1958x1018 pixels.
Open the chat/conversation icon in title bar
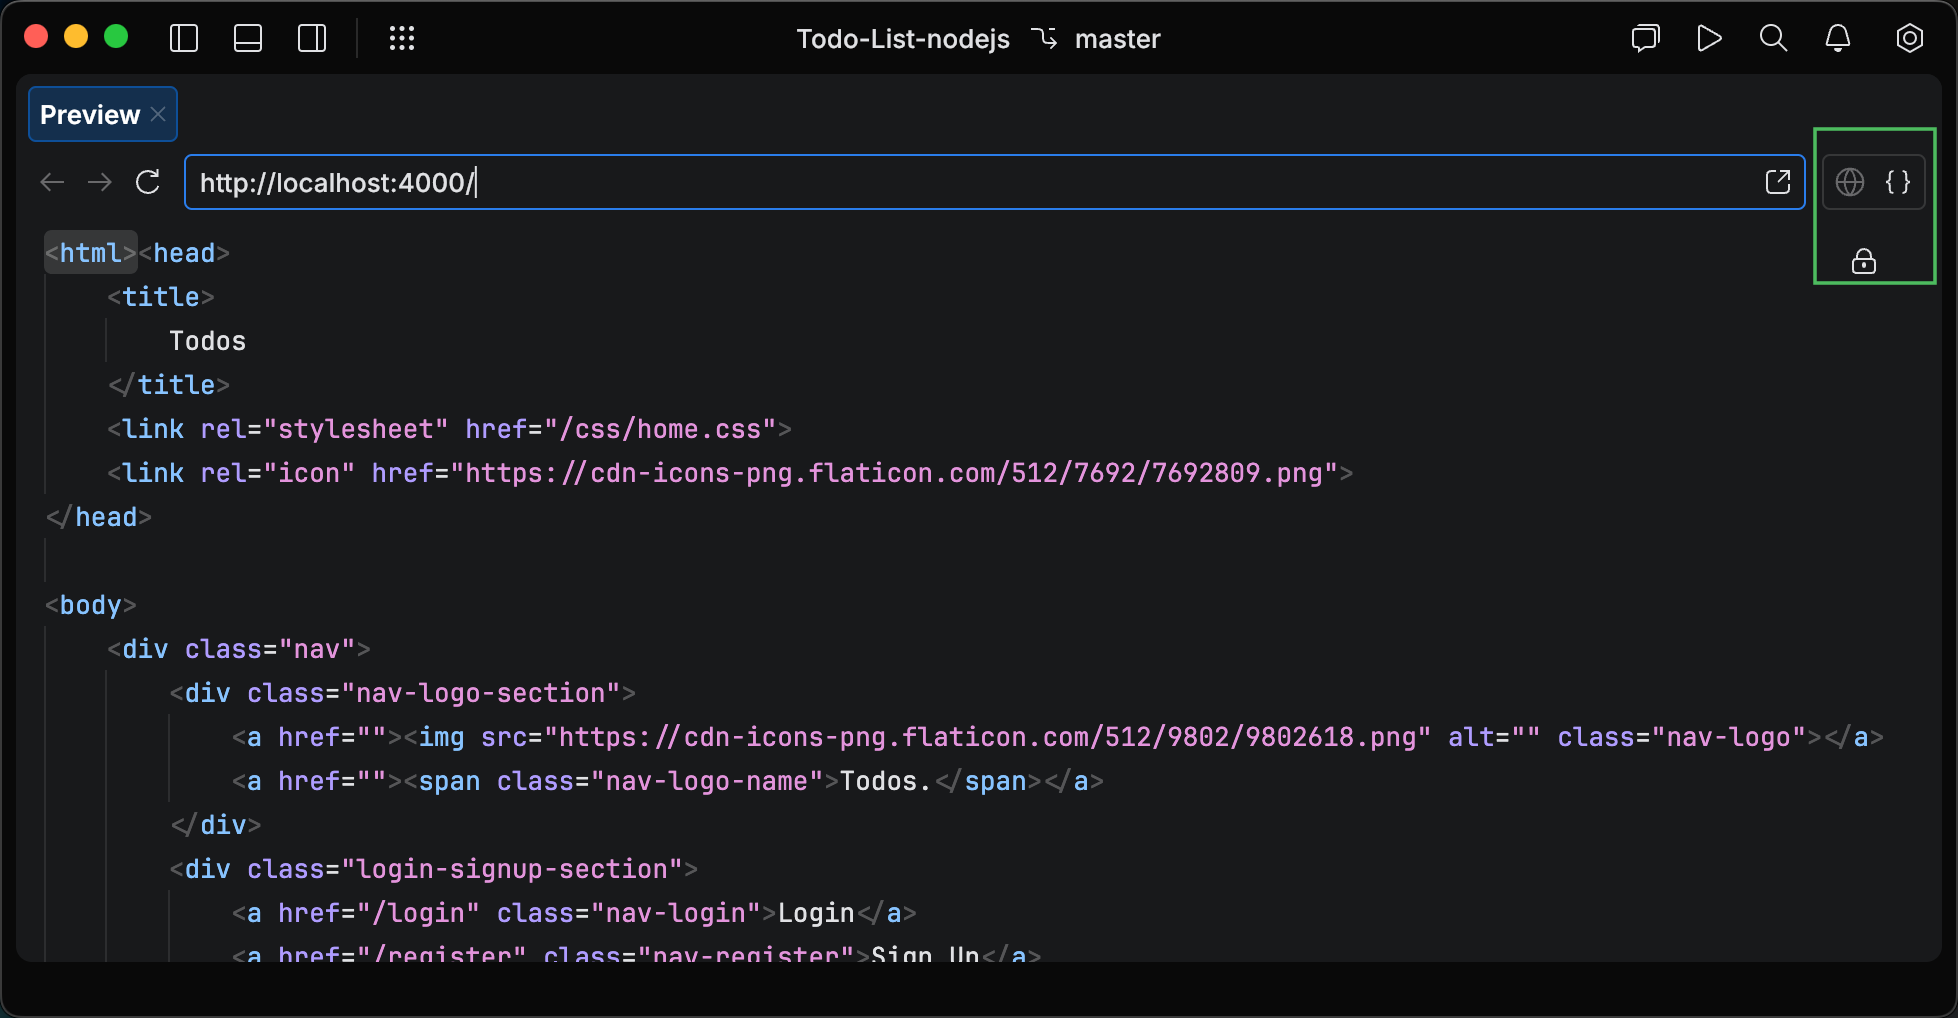1645,39
